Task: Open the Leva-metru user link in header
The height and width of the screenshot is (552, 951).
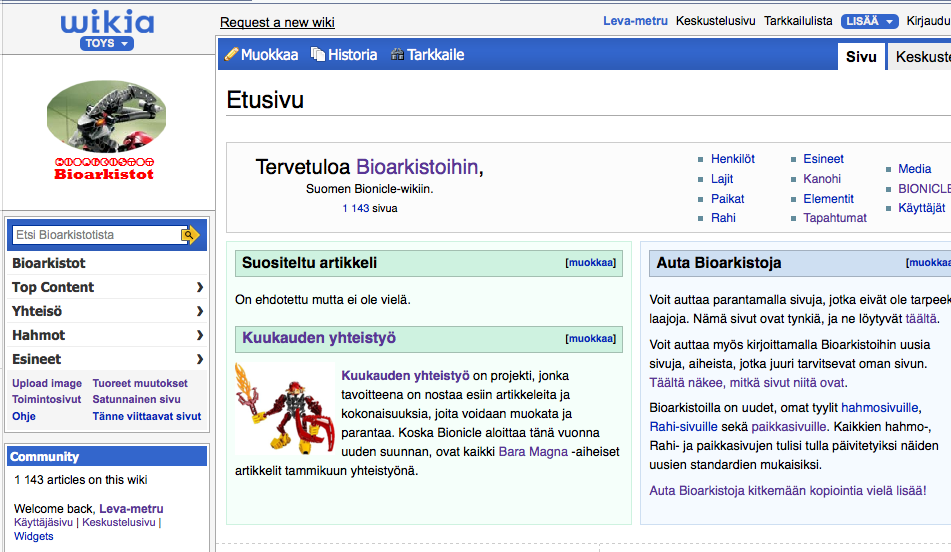Action: coord(635,21)
